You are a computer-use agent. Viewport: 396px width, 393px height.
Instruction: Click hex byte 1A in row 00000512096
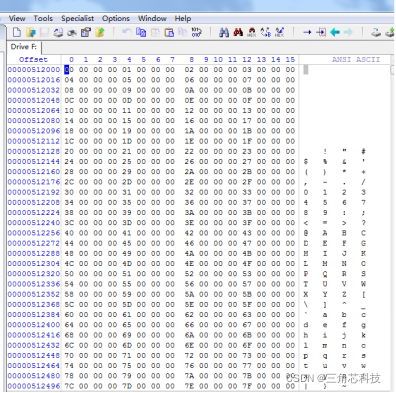(x=189, y=131)
